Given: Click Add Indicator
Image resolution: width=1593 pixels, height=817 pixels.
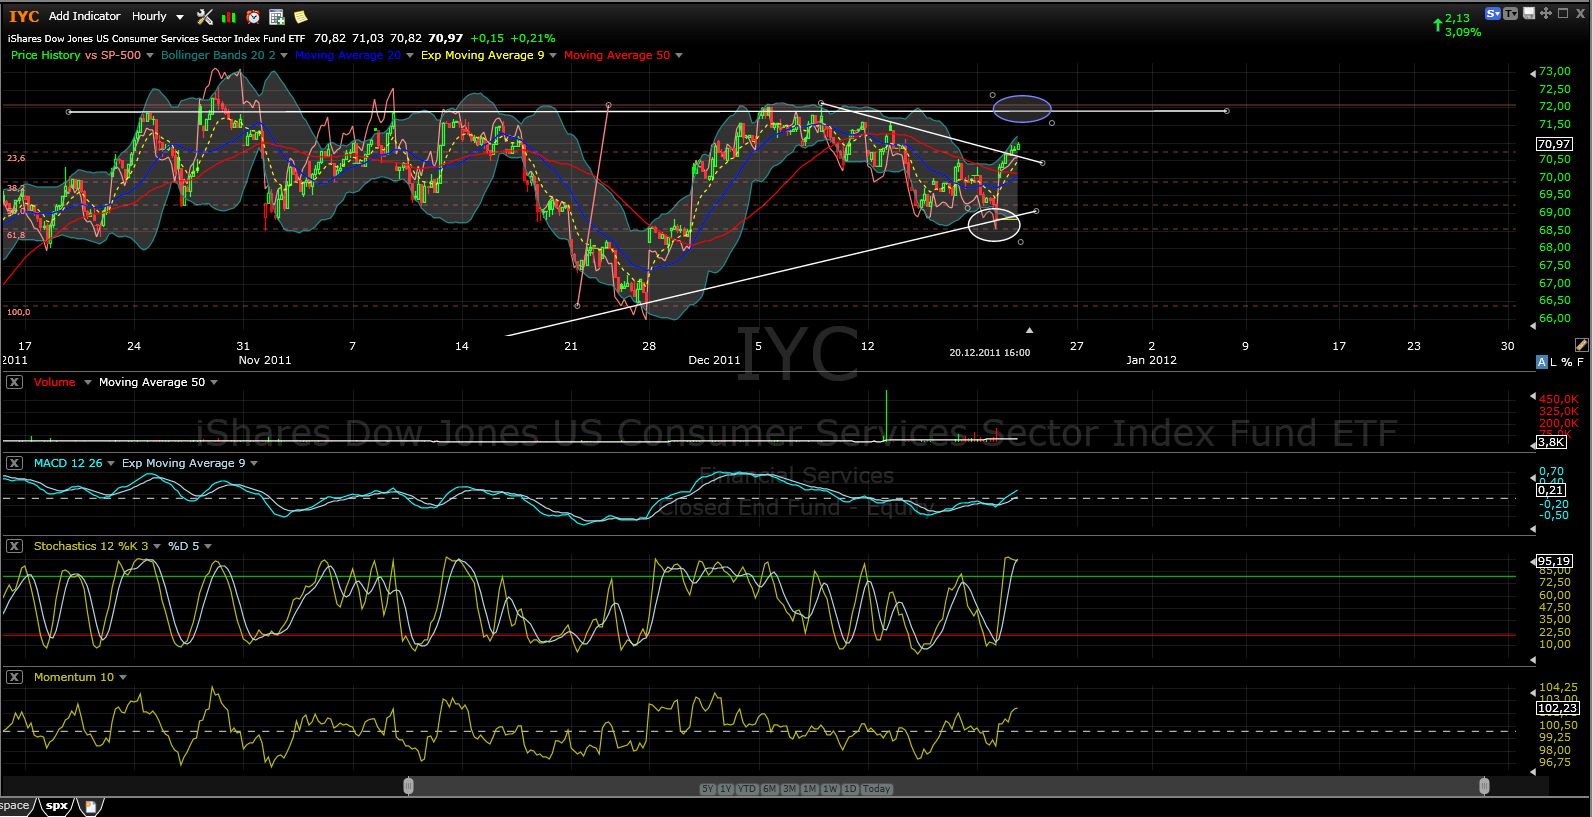Looking at the screenshot, I should tap(84, 16).
